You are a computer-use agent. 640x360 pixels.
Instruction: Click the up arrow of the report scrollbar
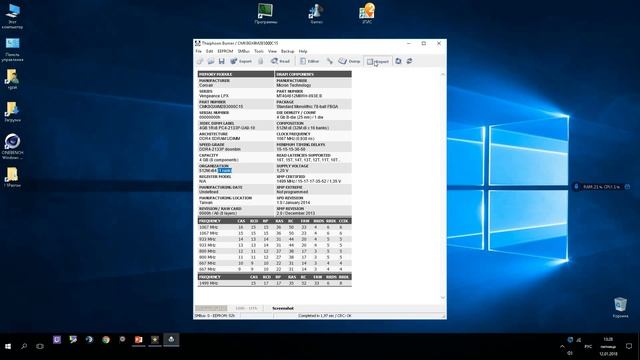tap(443, 74)
